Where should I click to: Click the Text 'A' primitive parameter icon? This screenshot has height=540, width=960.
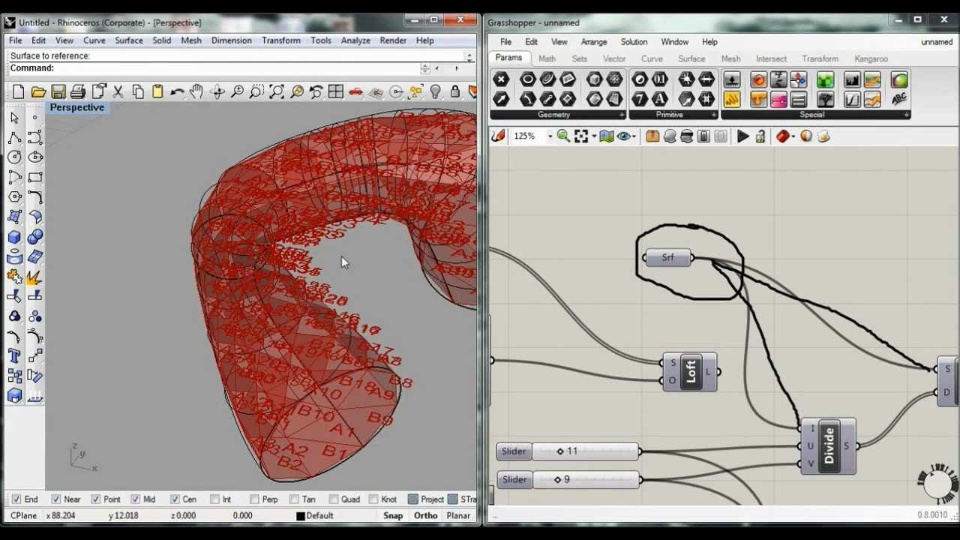pos(659,99)
